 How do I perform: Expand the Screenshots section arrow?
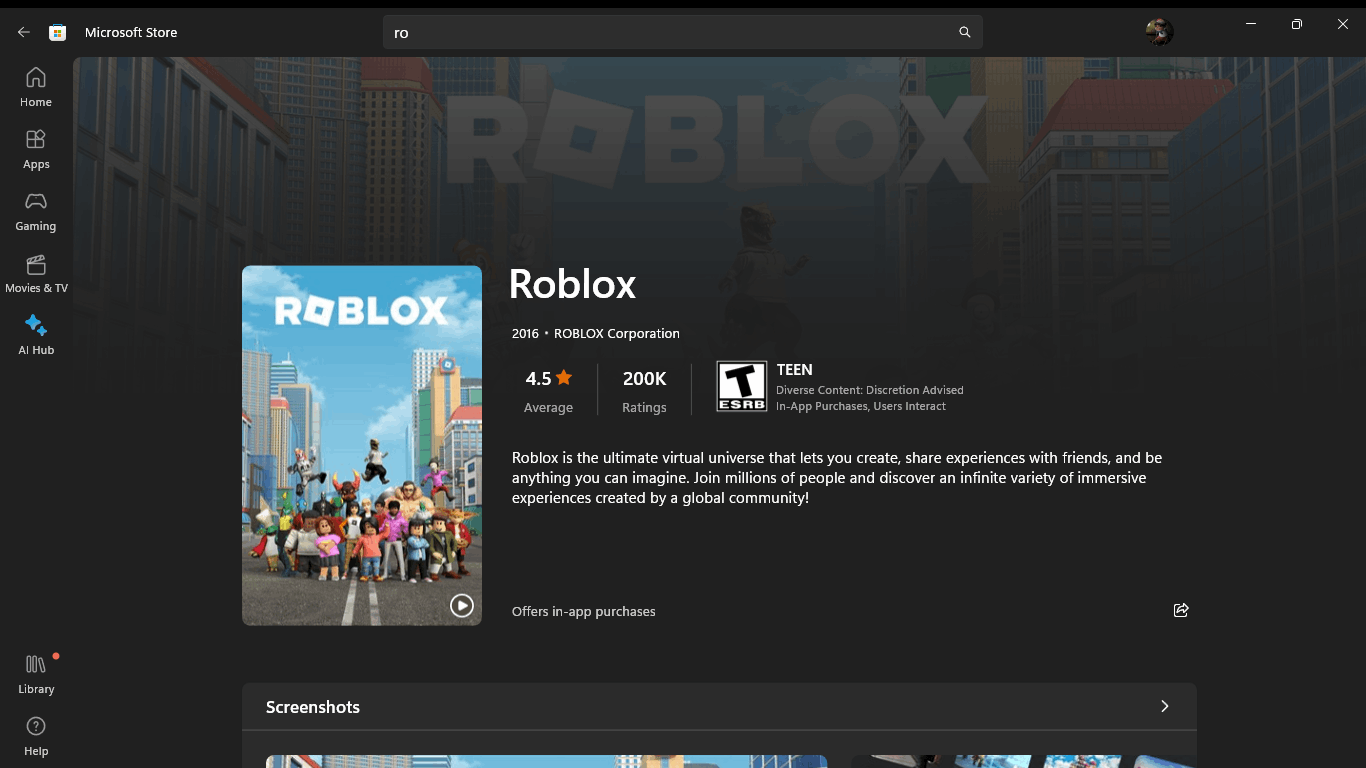(x=1164, y=706)
